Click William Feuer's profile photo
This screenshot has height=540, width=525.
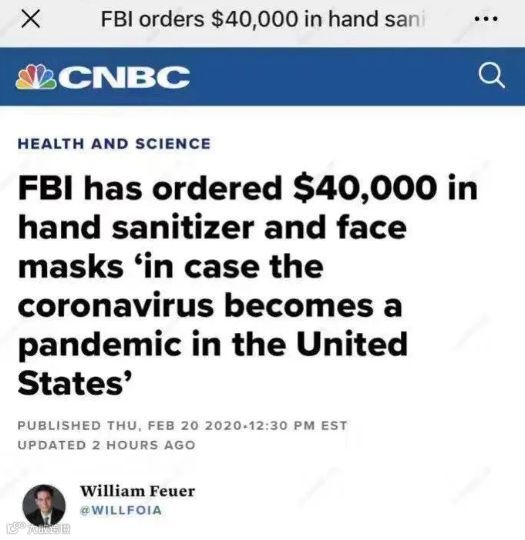[x=44, y=505]
